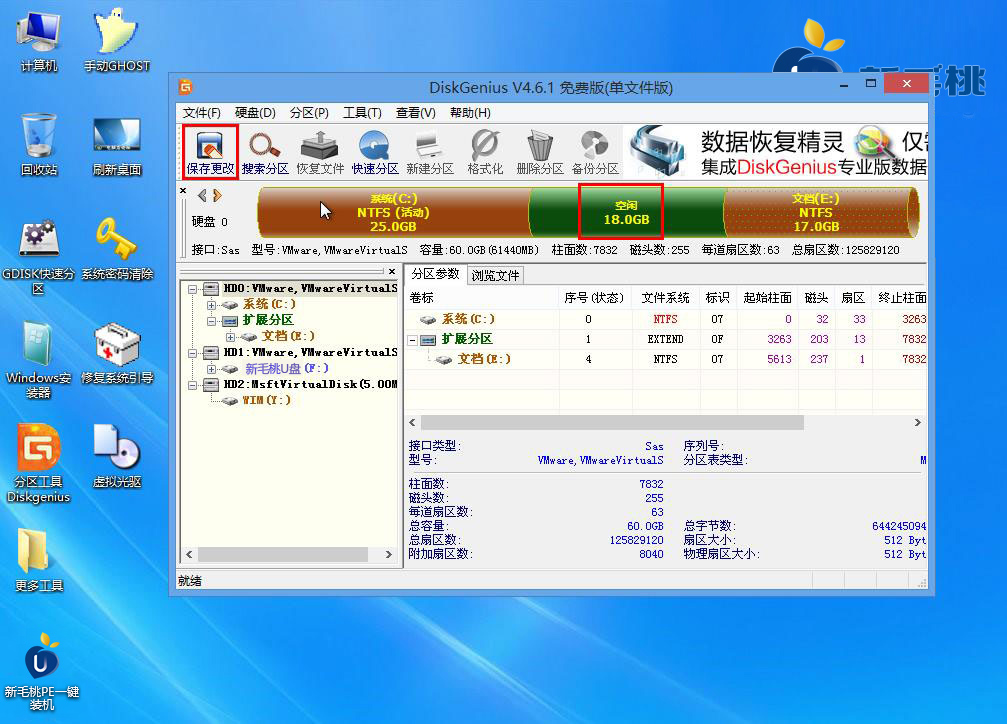Open the 帮助(H) menu
Viewport: 1007px width, 724px height.
[470, 113]
